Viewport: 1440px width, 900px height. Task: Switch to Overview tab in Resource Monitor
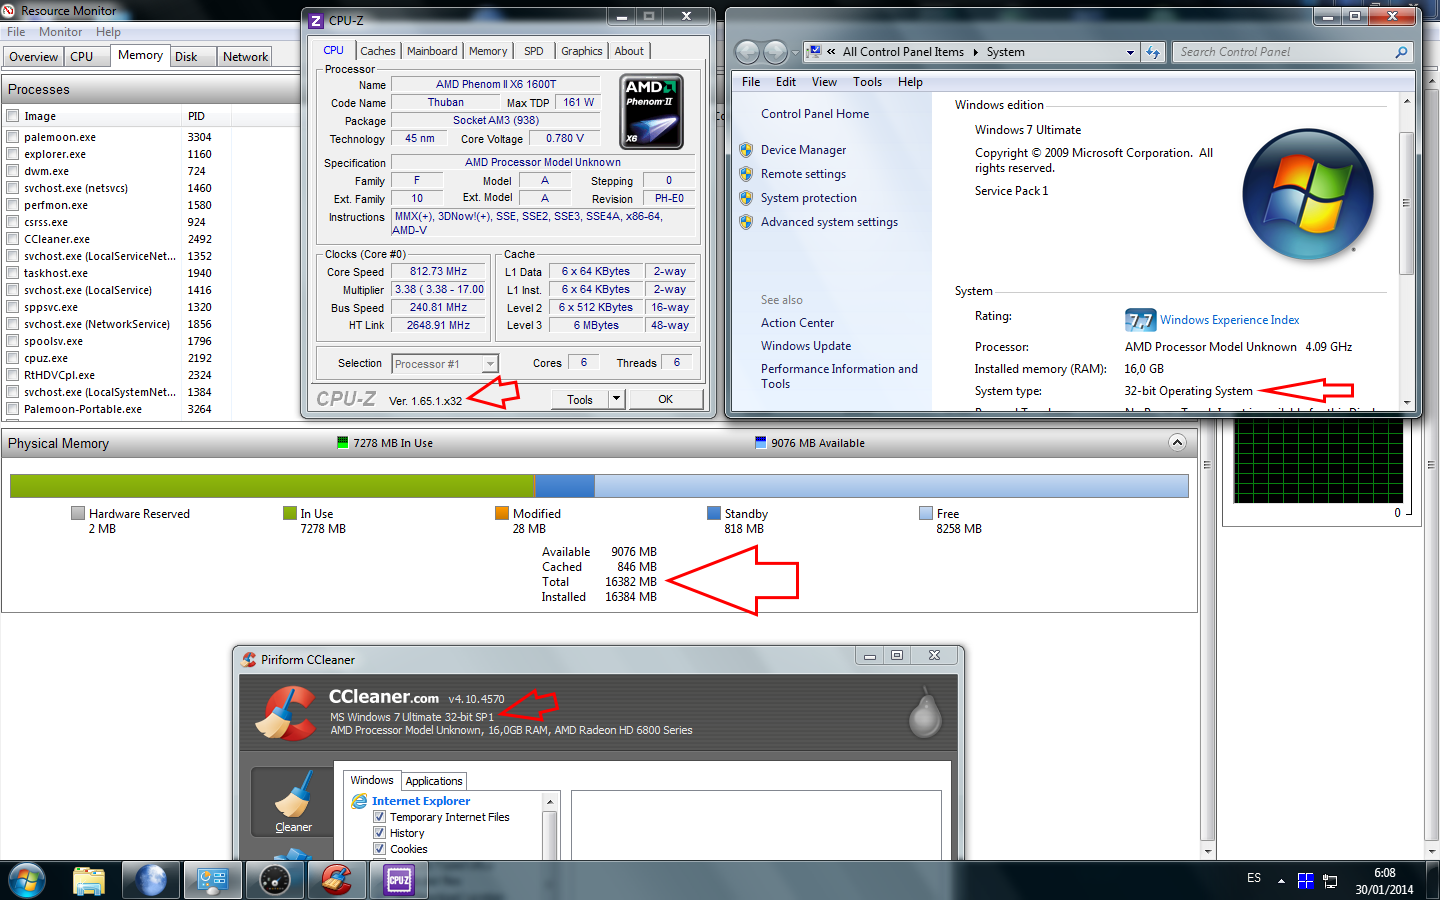click(x=34, y=57)
